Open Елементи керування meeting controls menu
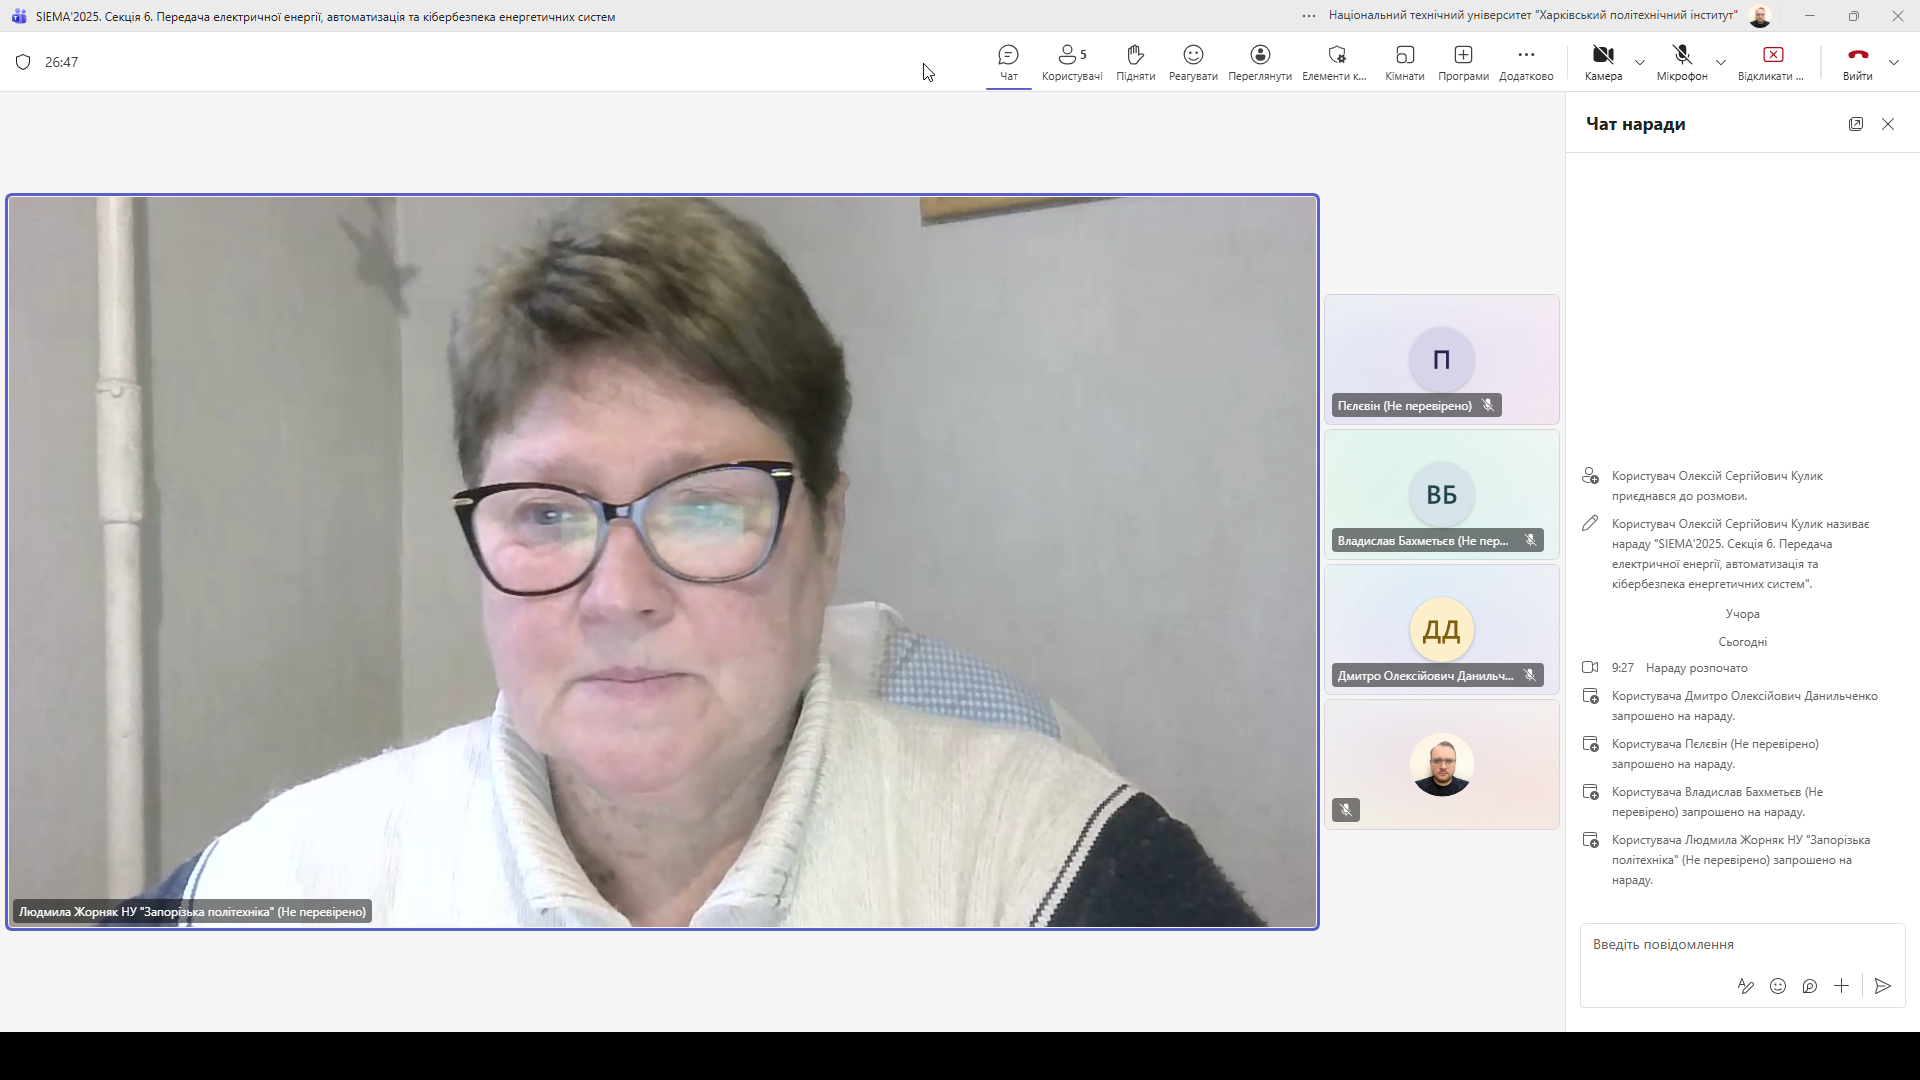Image resolution: width=1920 pixels, height=1080 pixels. (1335, 62)
